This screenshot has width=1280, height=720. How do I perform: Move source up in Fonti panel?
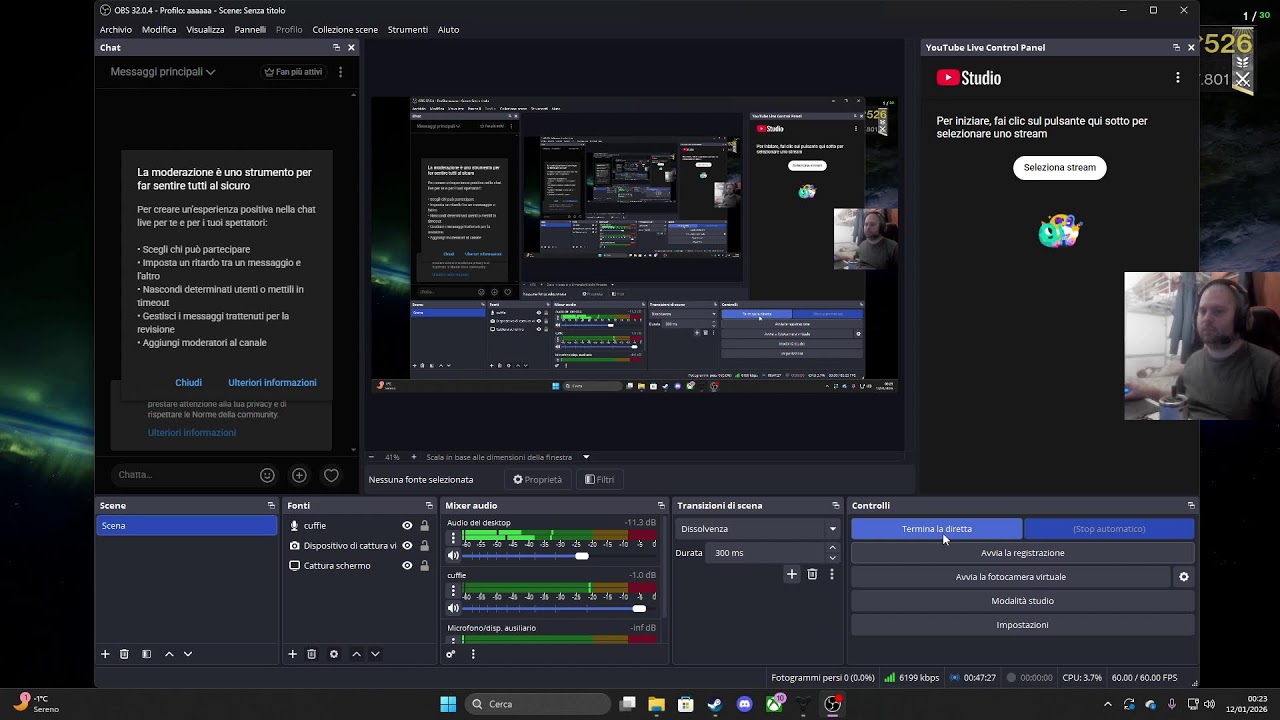[356, 654]
